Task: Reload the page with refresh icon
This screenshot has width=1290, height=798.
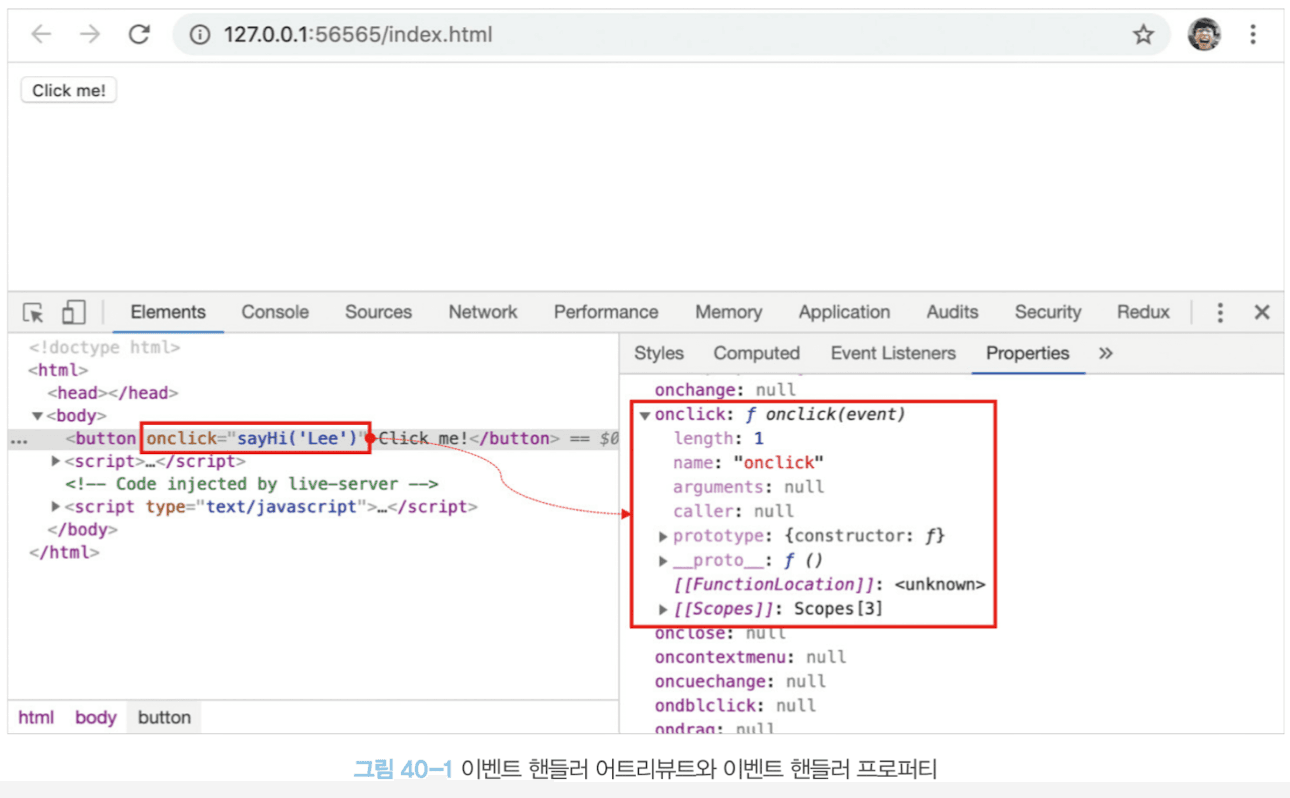Action: [x=139, y=35]
